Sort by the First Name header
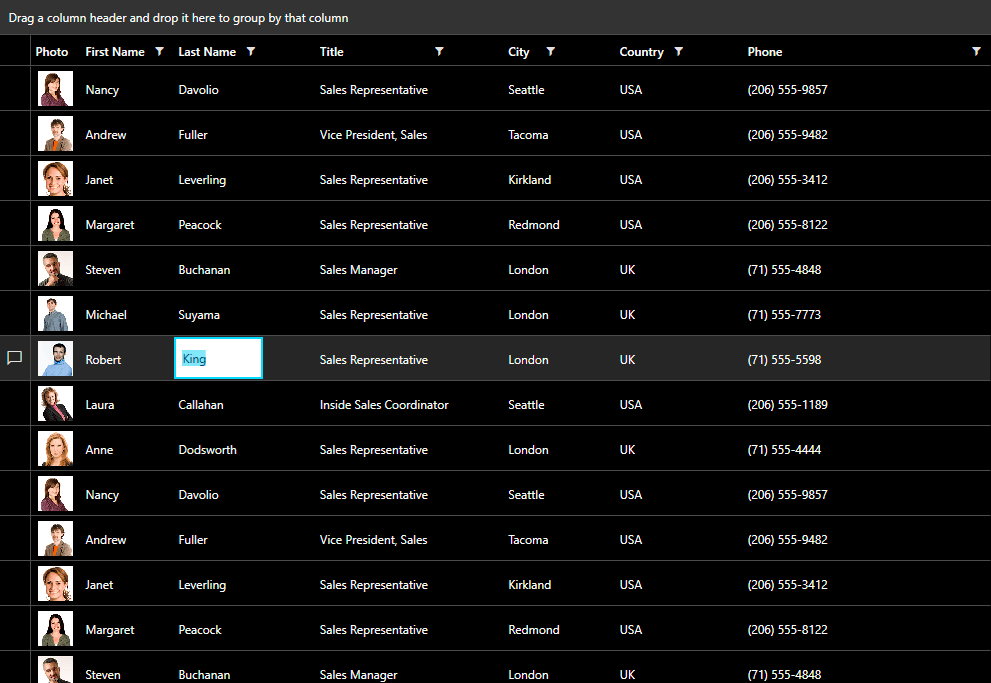Viewport: 991px width, 683px height. pyautogui.click(x=115, y=52)
